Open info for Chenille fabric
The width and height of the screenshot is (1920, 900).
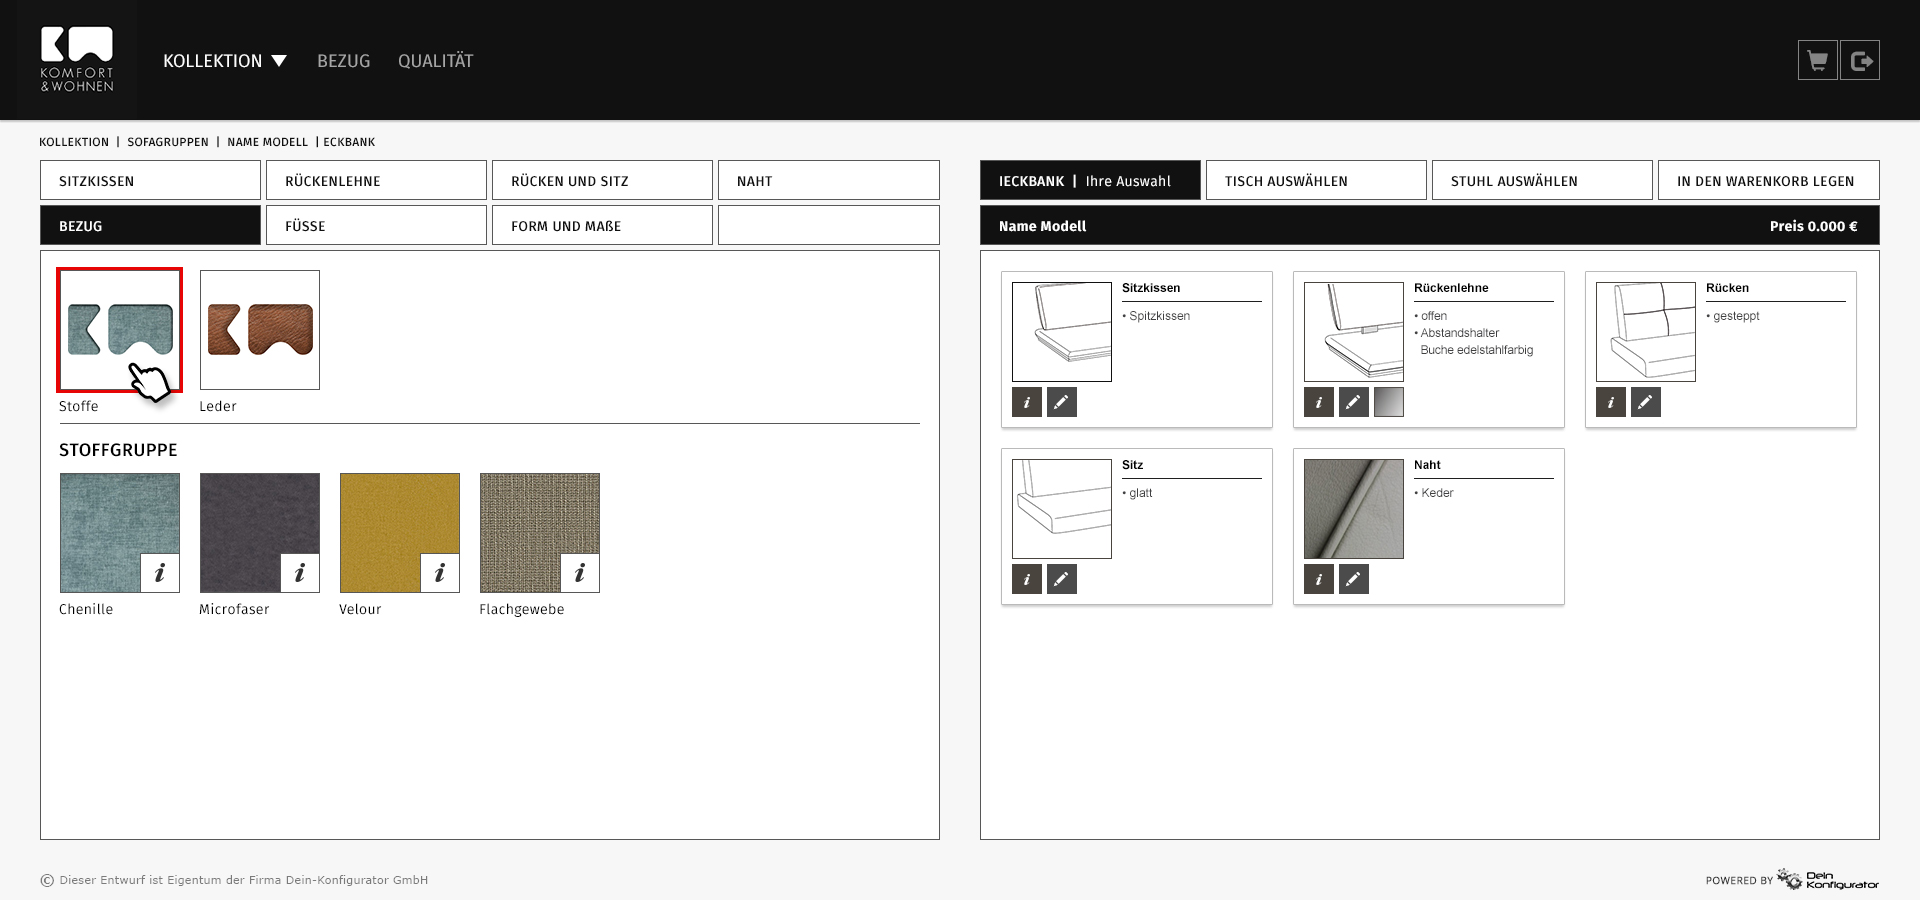160,573
